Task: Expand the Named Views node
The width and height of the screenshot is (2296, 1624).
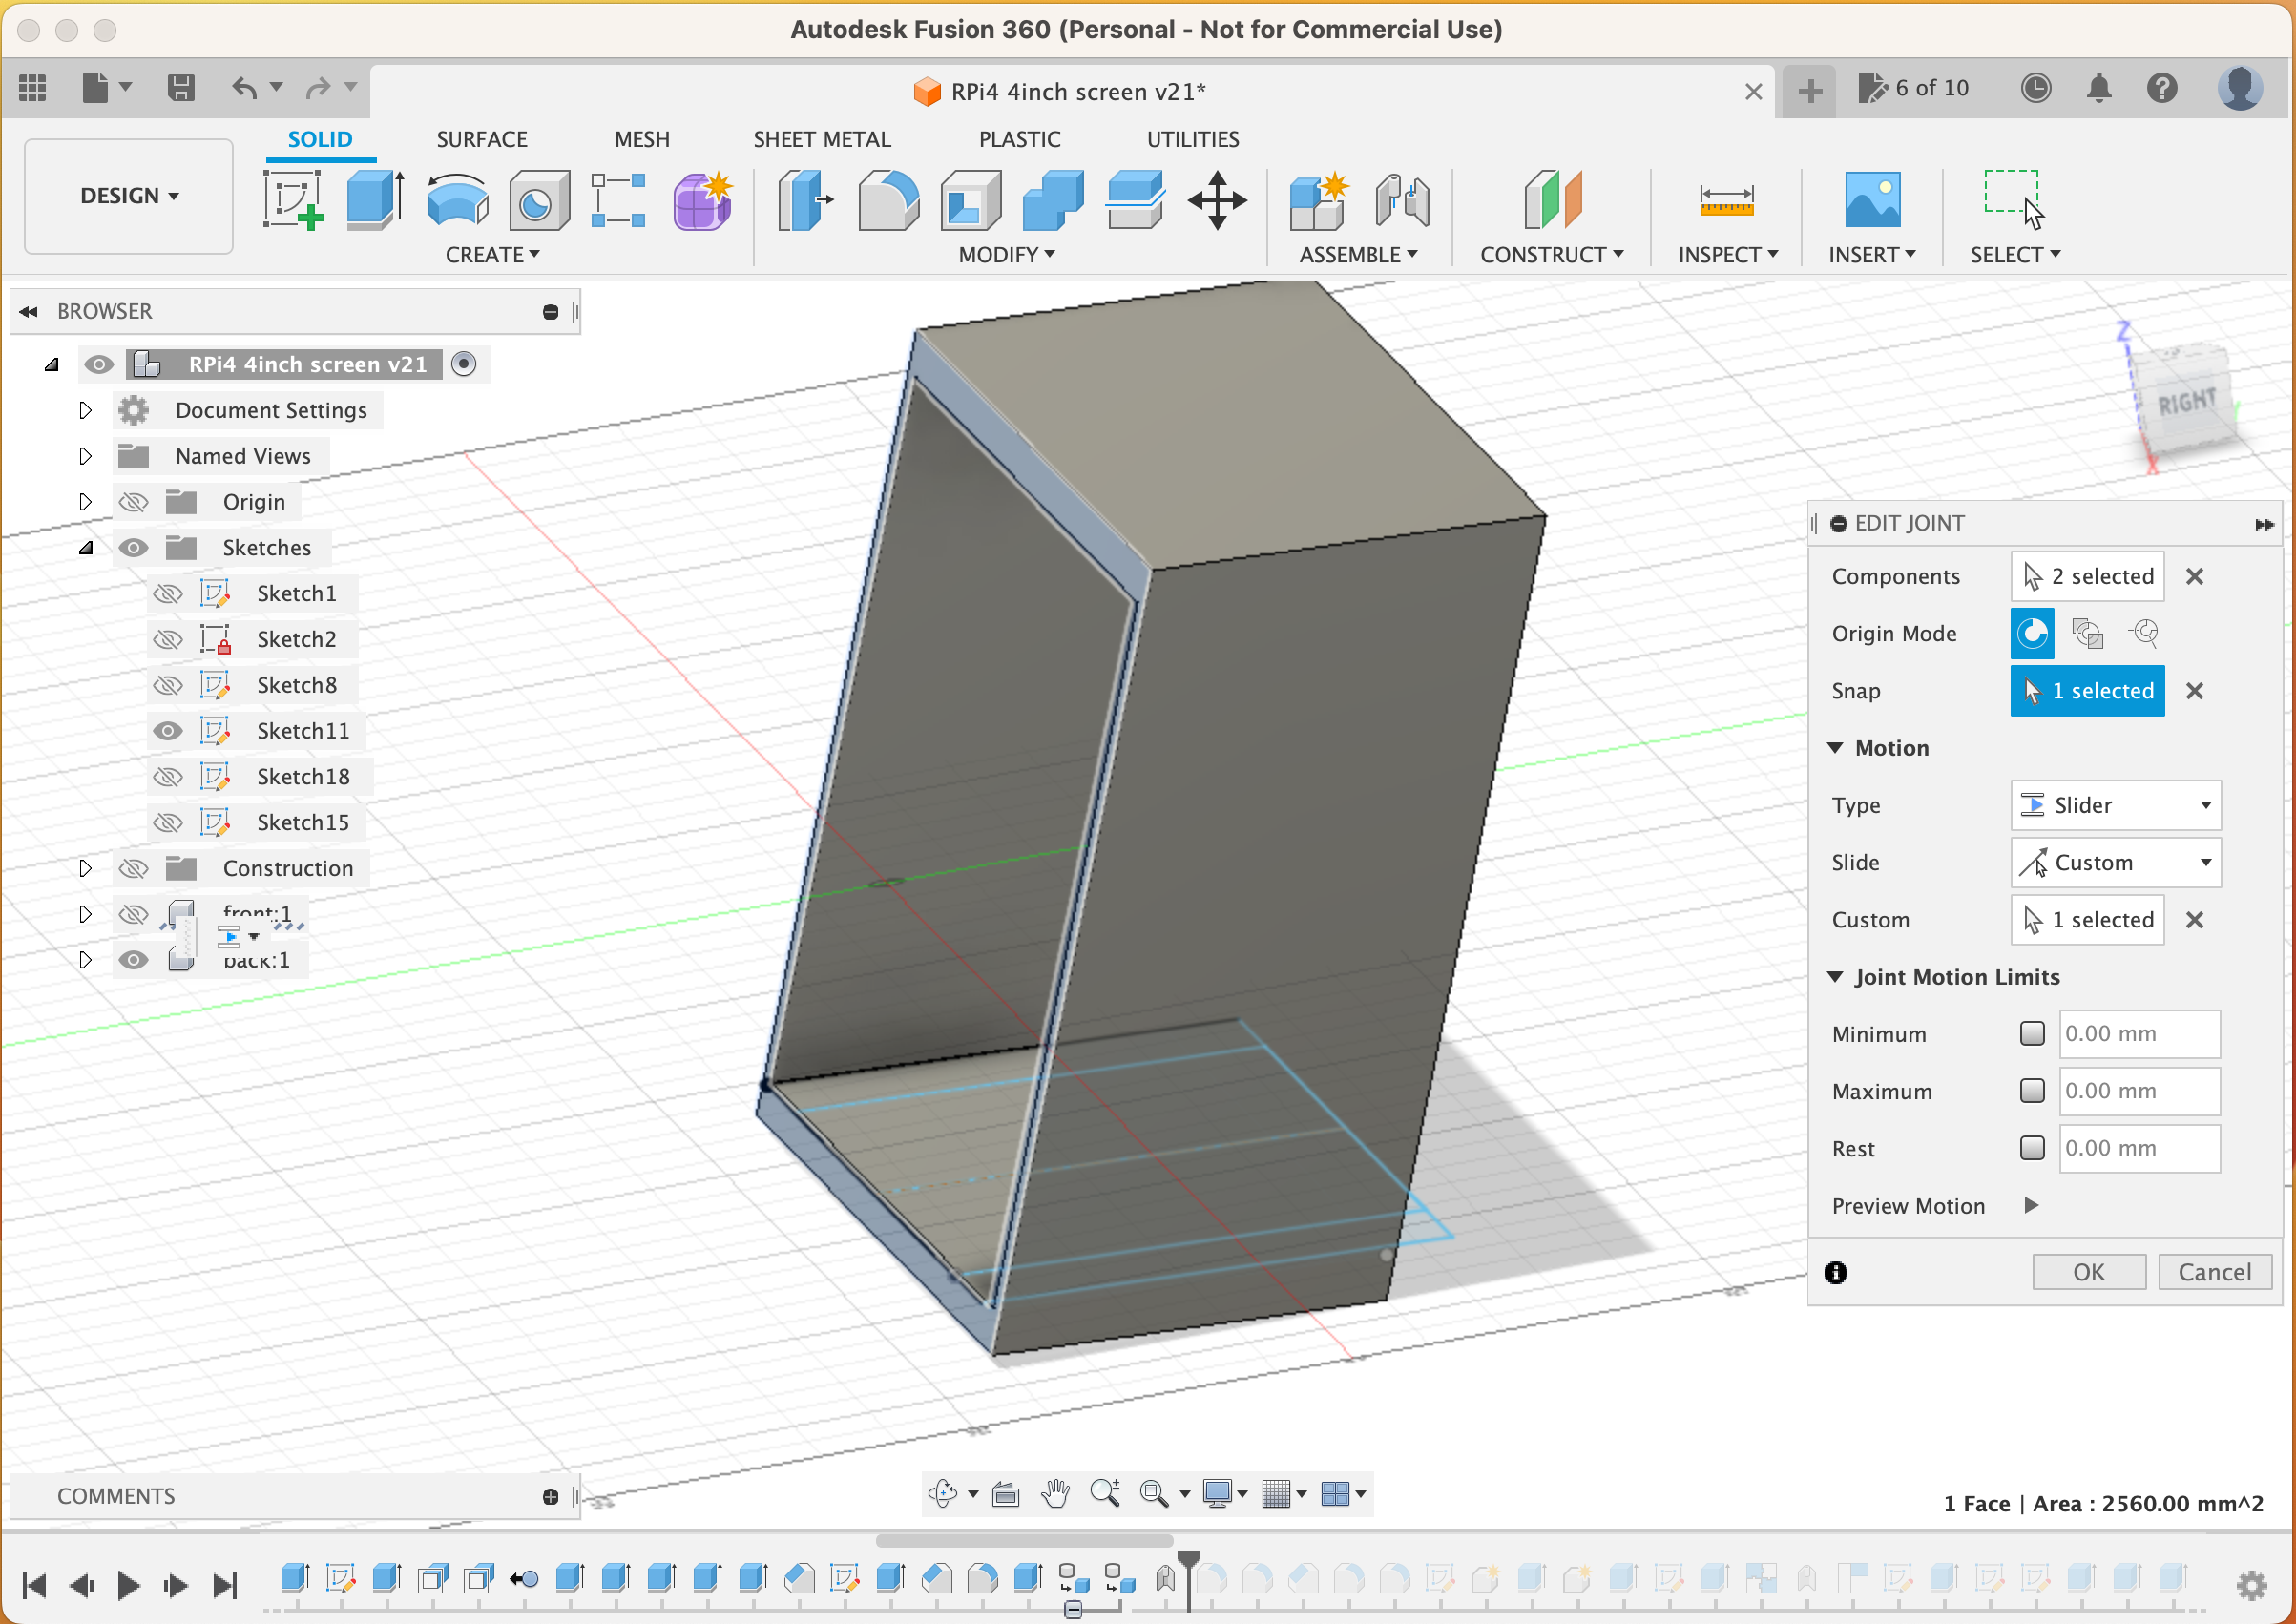Action: (85, 456)
